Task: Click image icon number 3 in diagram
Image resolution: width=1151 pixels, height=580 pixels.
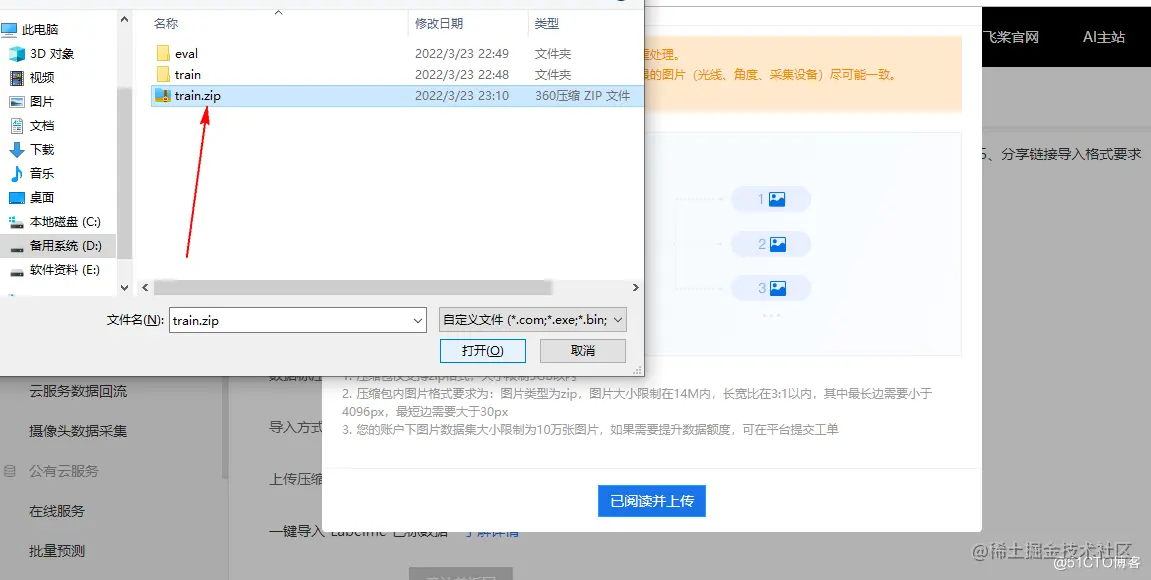Action: (777, 289)
